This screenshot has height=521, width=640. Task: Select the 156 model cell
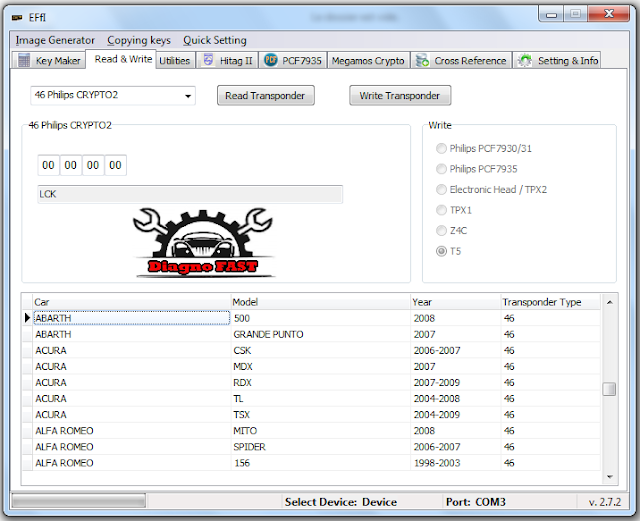[320, 463]
